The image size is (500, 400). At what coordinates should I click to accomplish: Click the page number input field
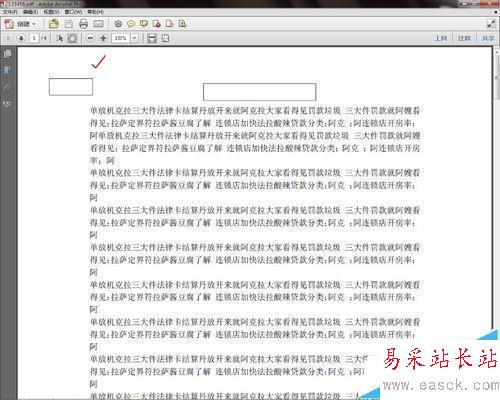(x=34, y=38)
